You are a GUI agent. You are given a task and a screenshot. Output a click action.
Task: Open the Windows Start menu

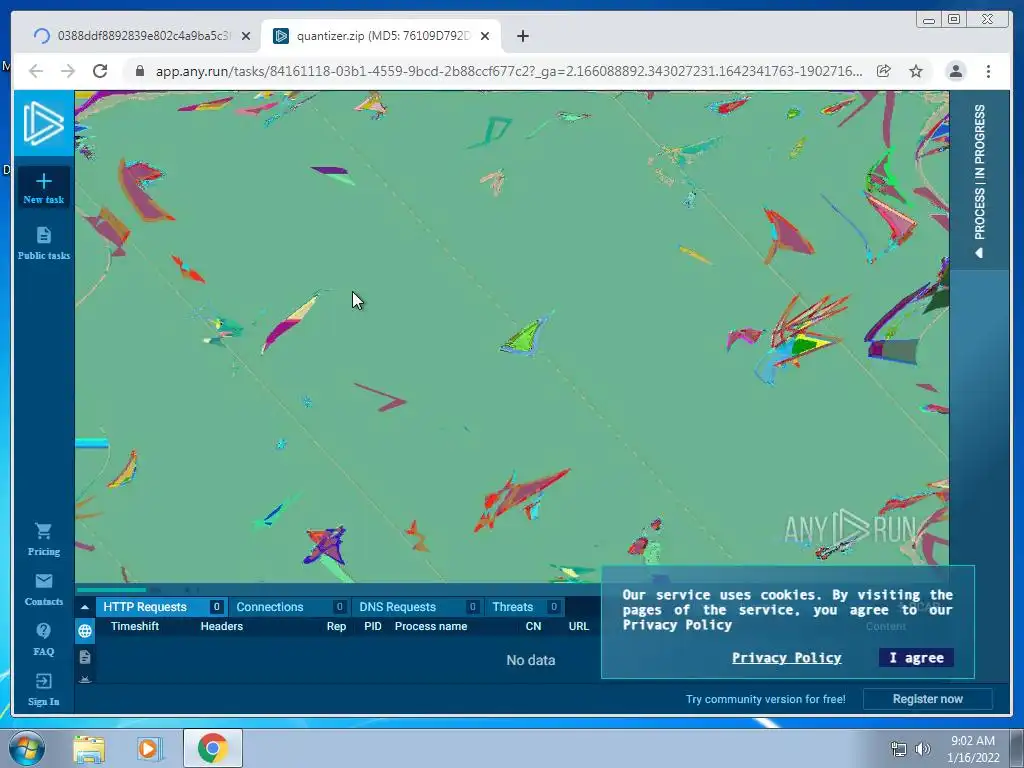tap(26, 748)
